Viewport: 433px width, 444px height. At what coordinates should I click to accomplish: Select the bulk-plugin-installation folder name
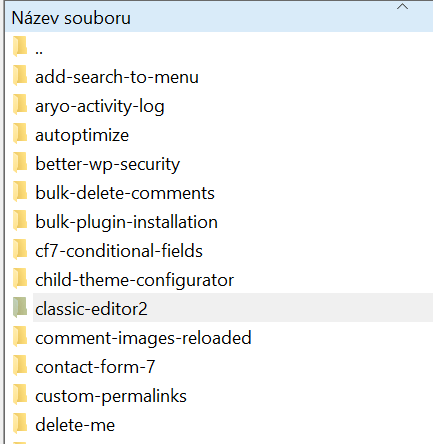point(126,222)
